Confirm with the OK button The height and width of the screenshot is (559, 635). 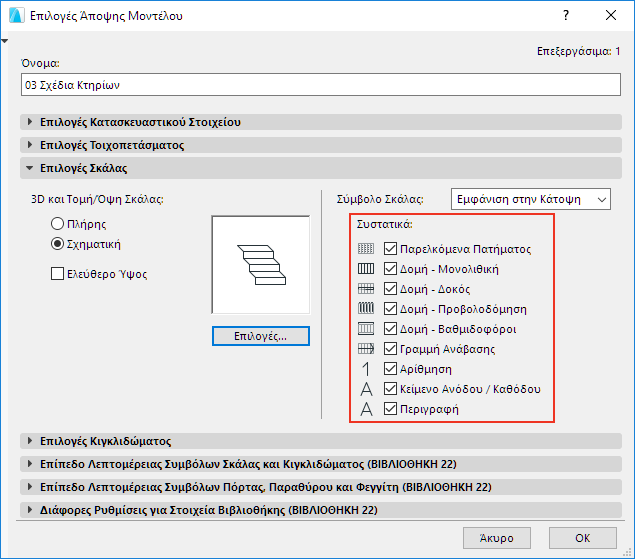583,538
